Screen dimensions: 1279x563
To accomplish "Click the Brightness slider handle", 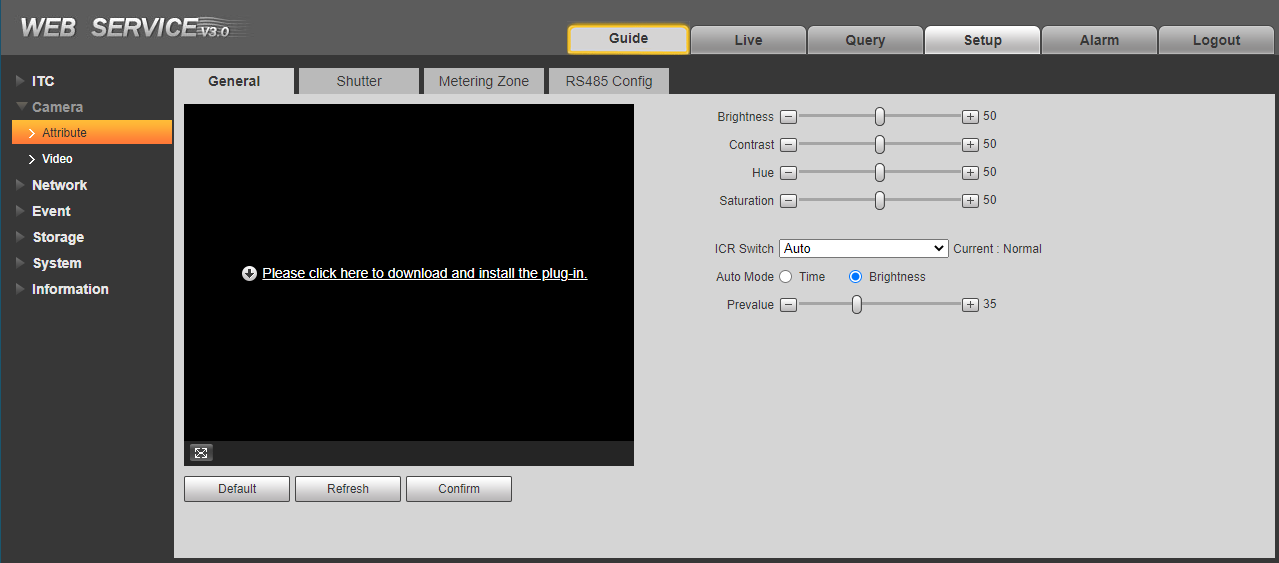I will (x=880, y=117).
